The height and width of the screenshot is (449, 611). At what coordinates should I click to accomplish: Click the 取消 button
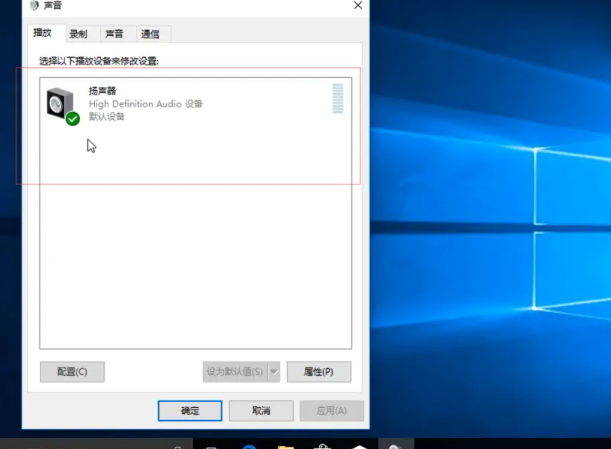pyautogui.click(x=261, y=411)
